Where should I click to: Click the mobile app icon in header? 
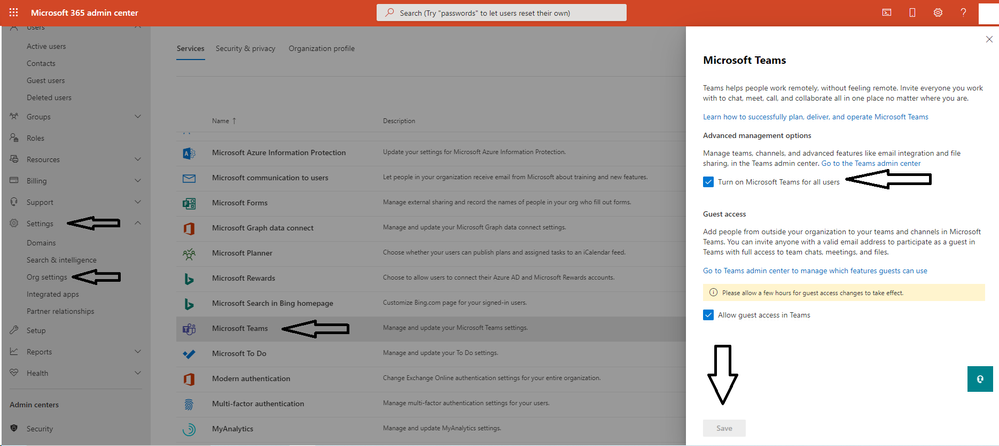(x=912, y=13)
